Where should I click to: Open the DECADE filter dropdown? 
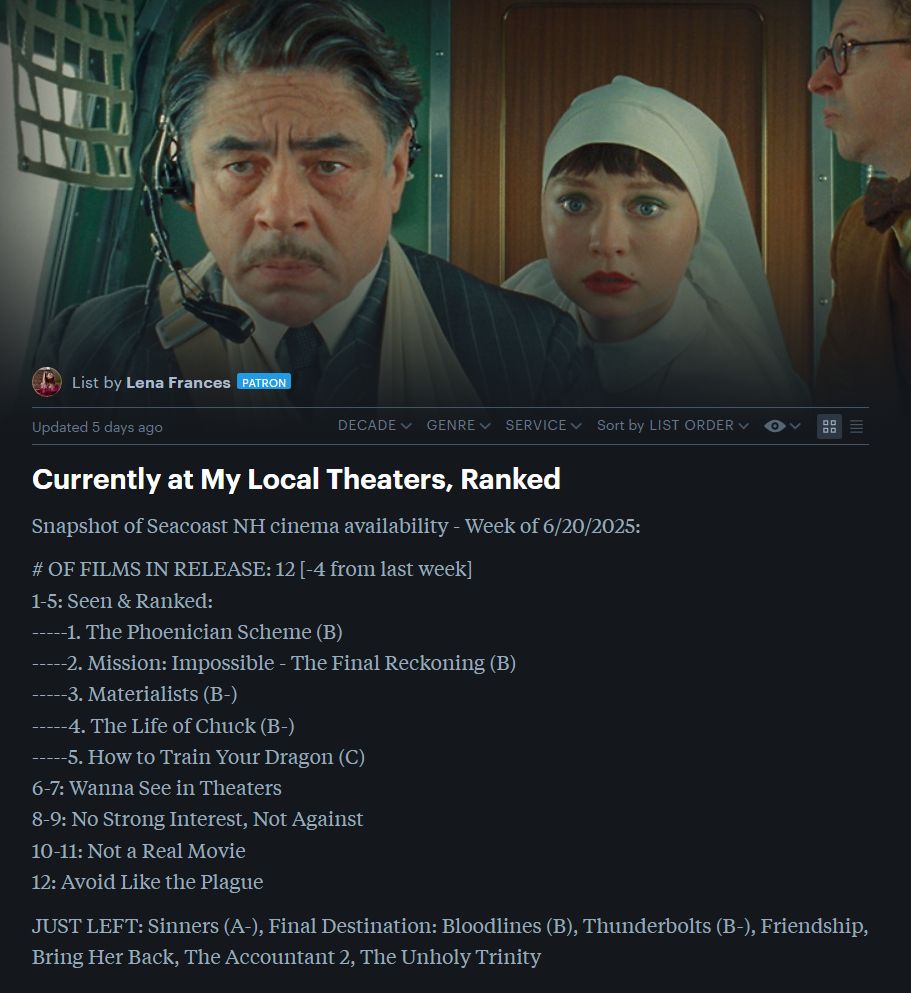point(375,426)
